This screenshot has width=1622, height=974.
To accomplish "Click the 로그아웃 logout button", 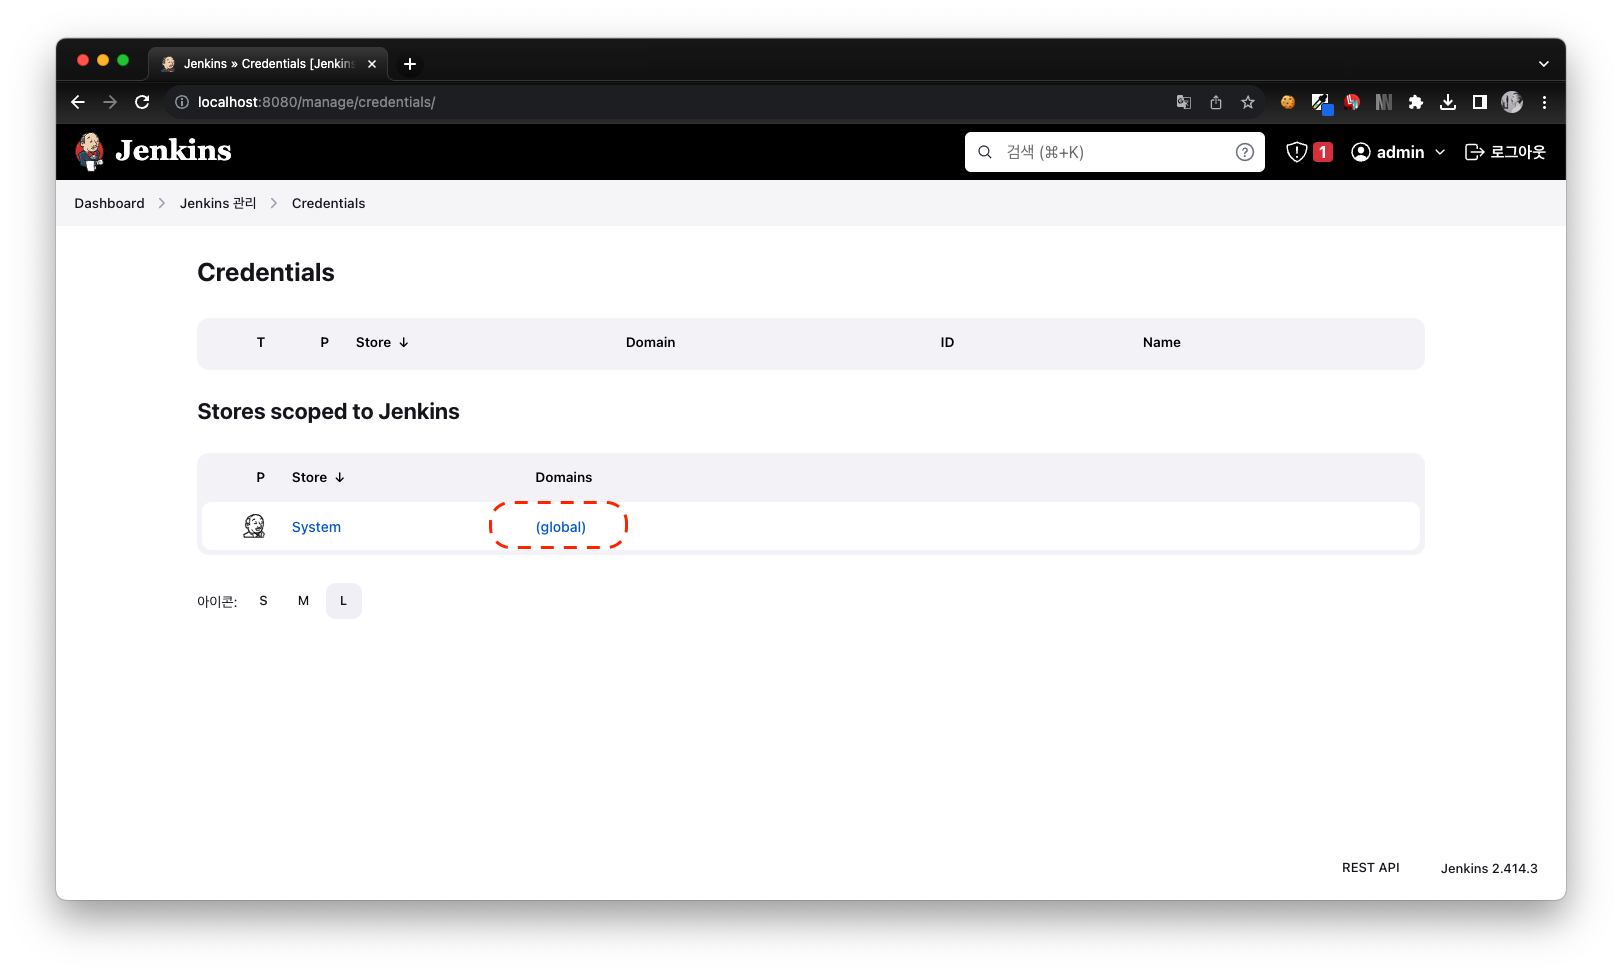I will click(1505, 152).
